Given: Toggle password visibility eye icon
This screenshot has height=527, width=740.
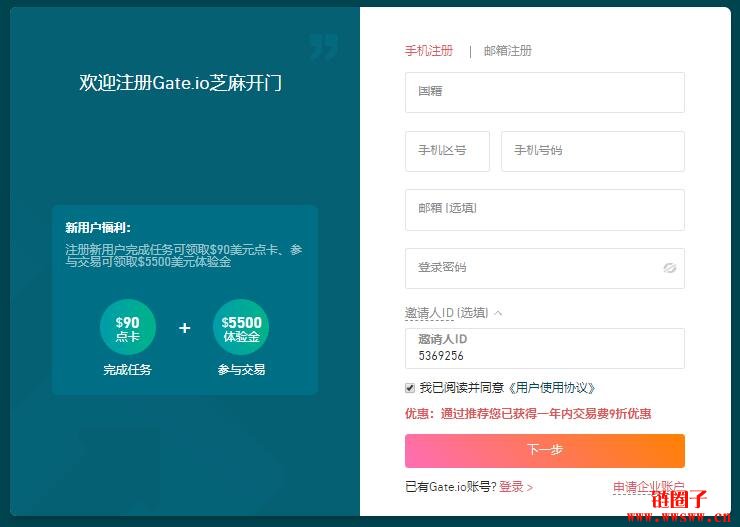Looking at the screenshot, I should tap(669, 268).
